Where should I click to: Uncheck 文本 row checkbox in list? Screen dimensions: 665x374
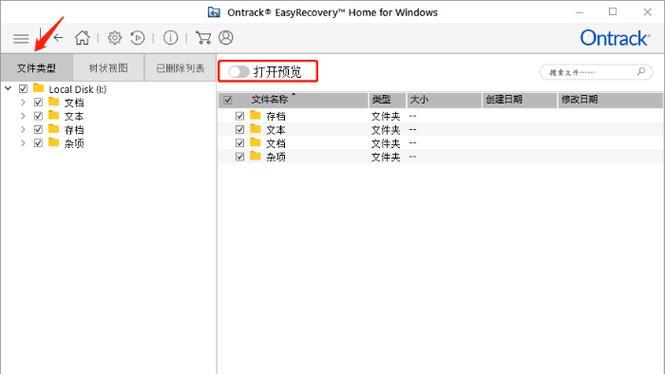[240, 129]
